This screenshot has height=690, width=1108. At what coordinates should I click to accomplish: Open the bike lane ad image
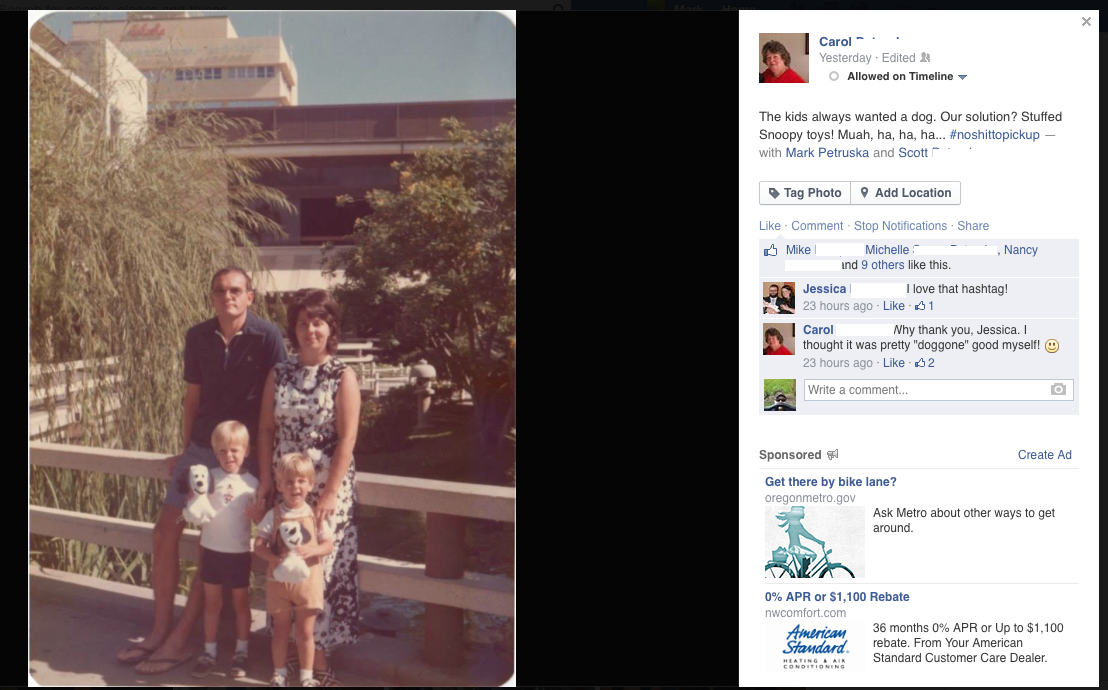pos(815,542)
